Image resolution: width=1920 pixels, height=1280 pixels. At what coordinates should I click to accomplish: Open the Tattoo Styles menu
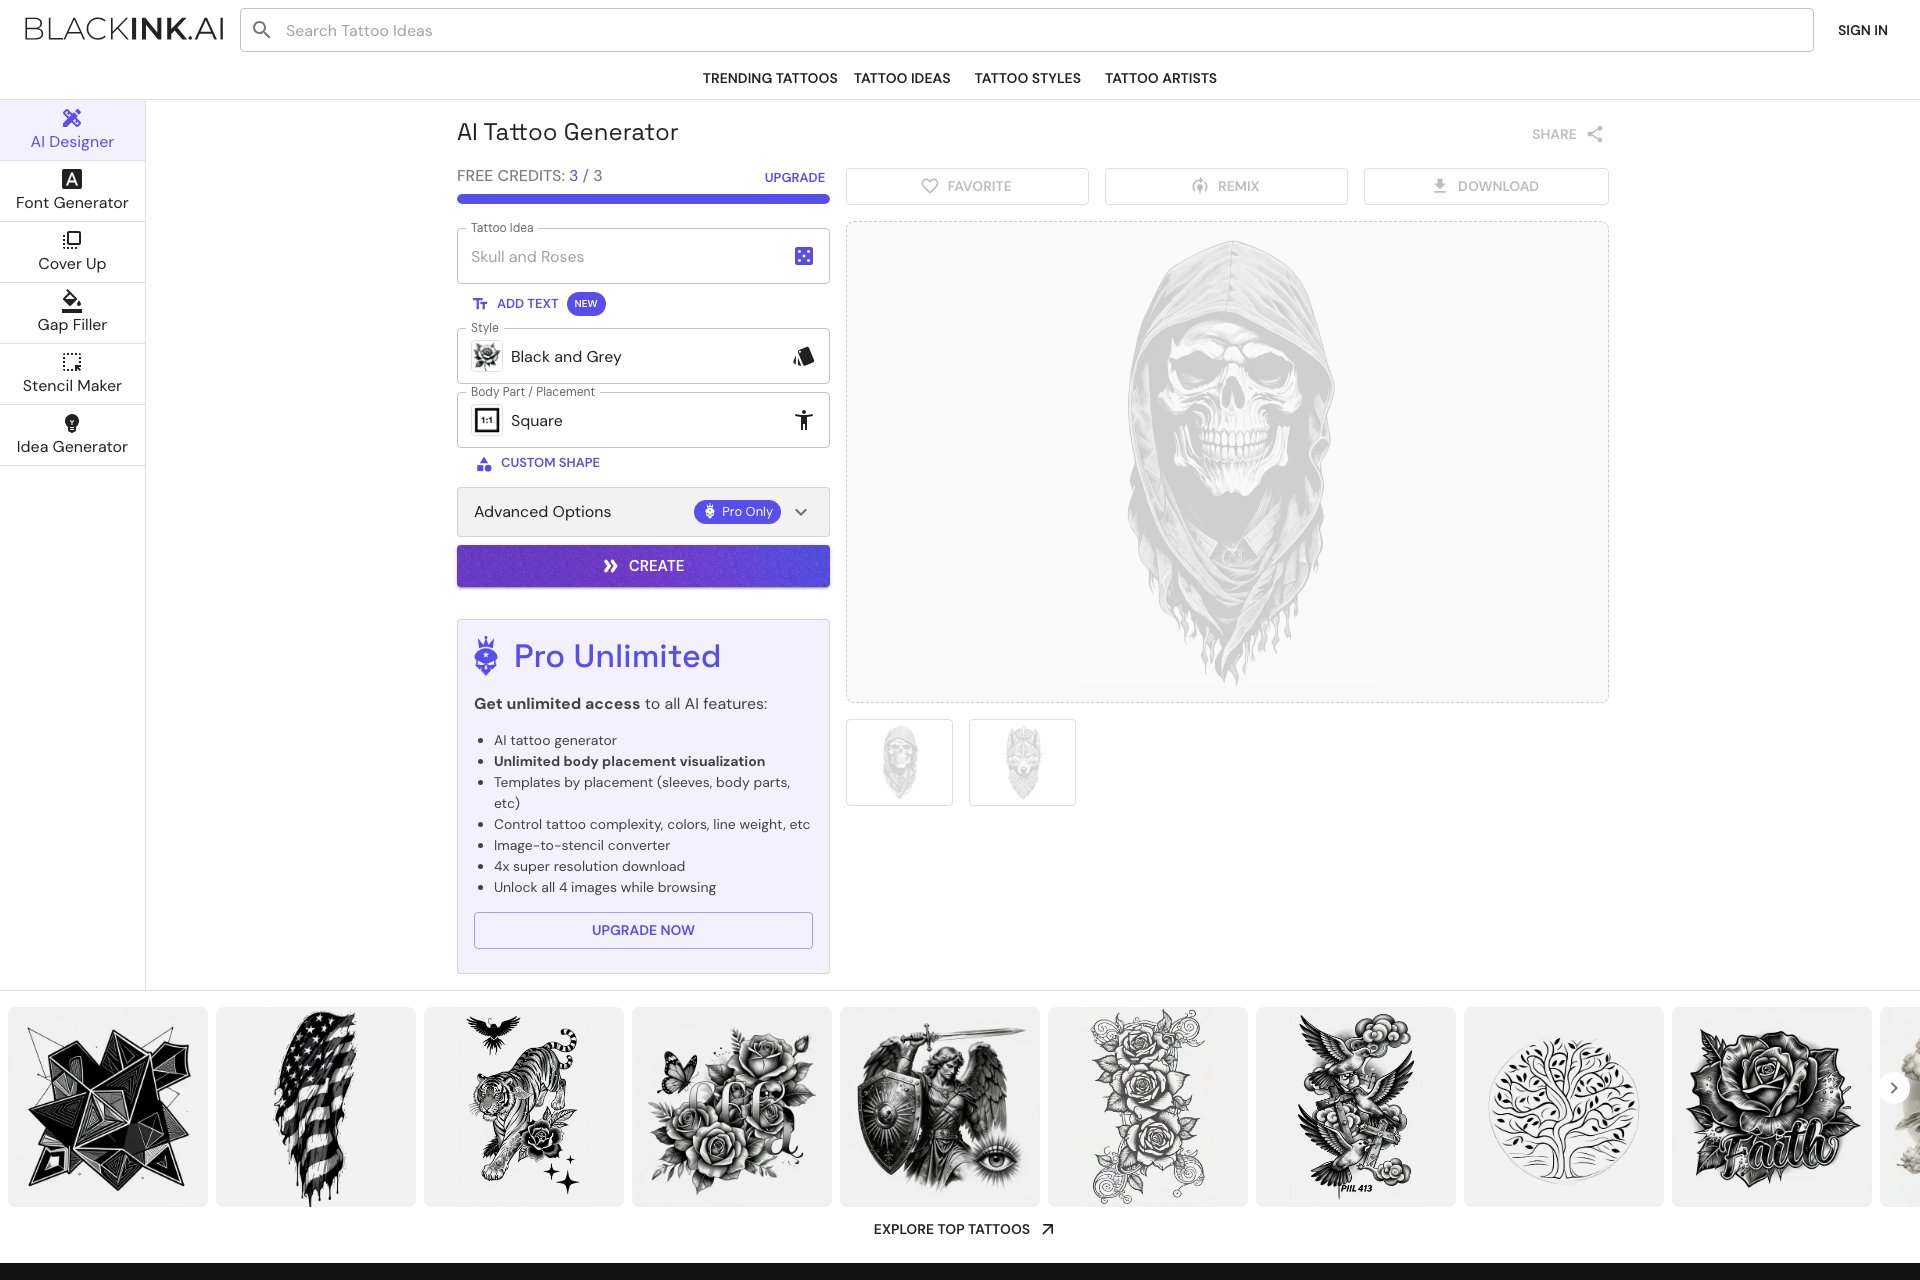pyautogui.click(x=1027, y=78)
